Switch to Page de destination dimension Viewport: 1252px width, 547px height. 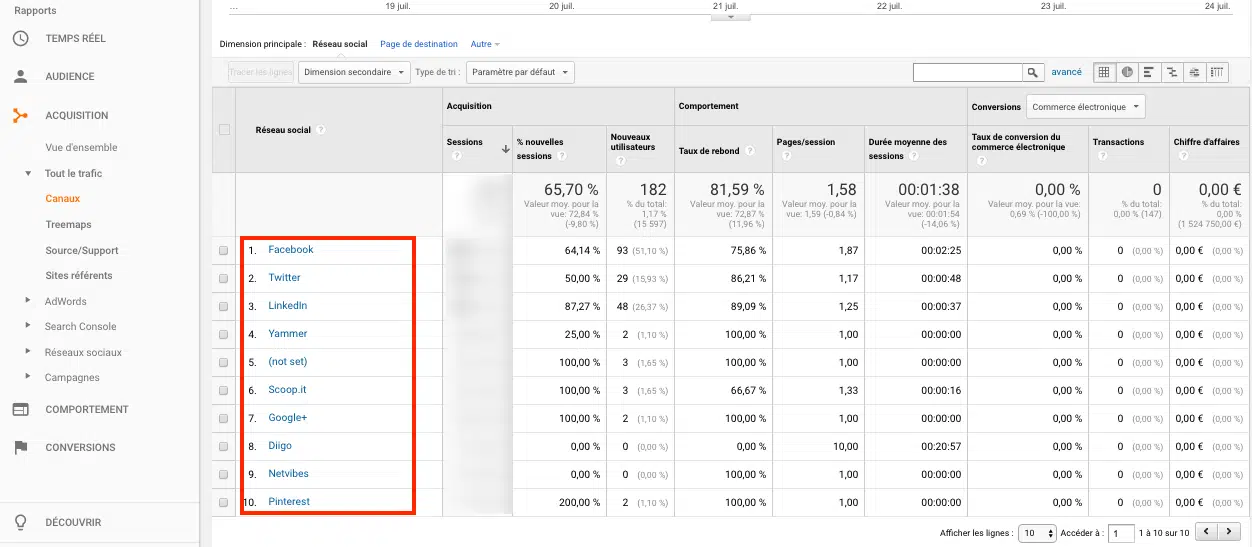click(418, 44)
